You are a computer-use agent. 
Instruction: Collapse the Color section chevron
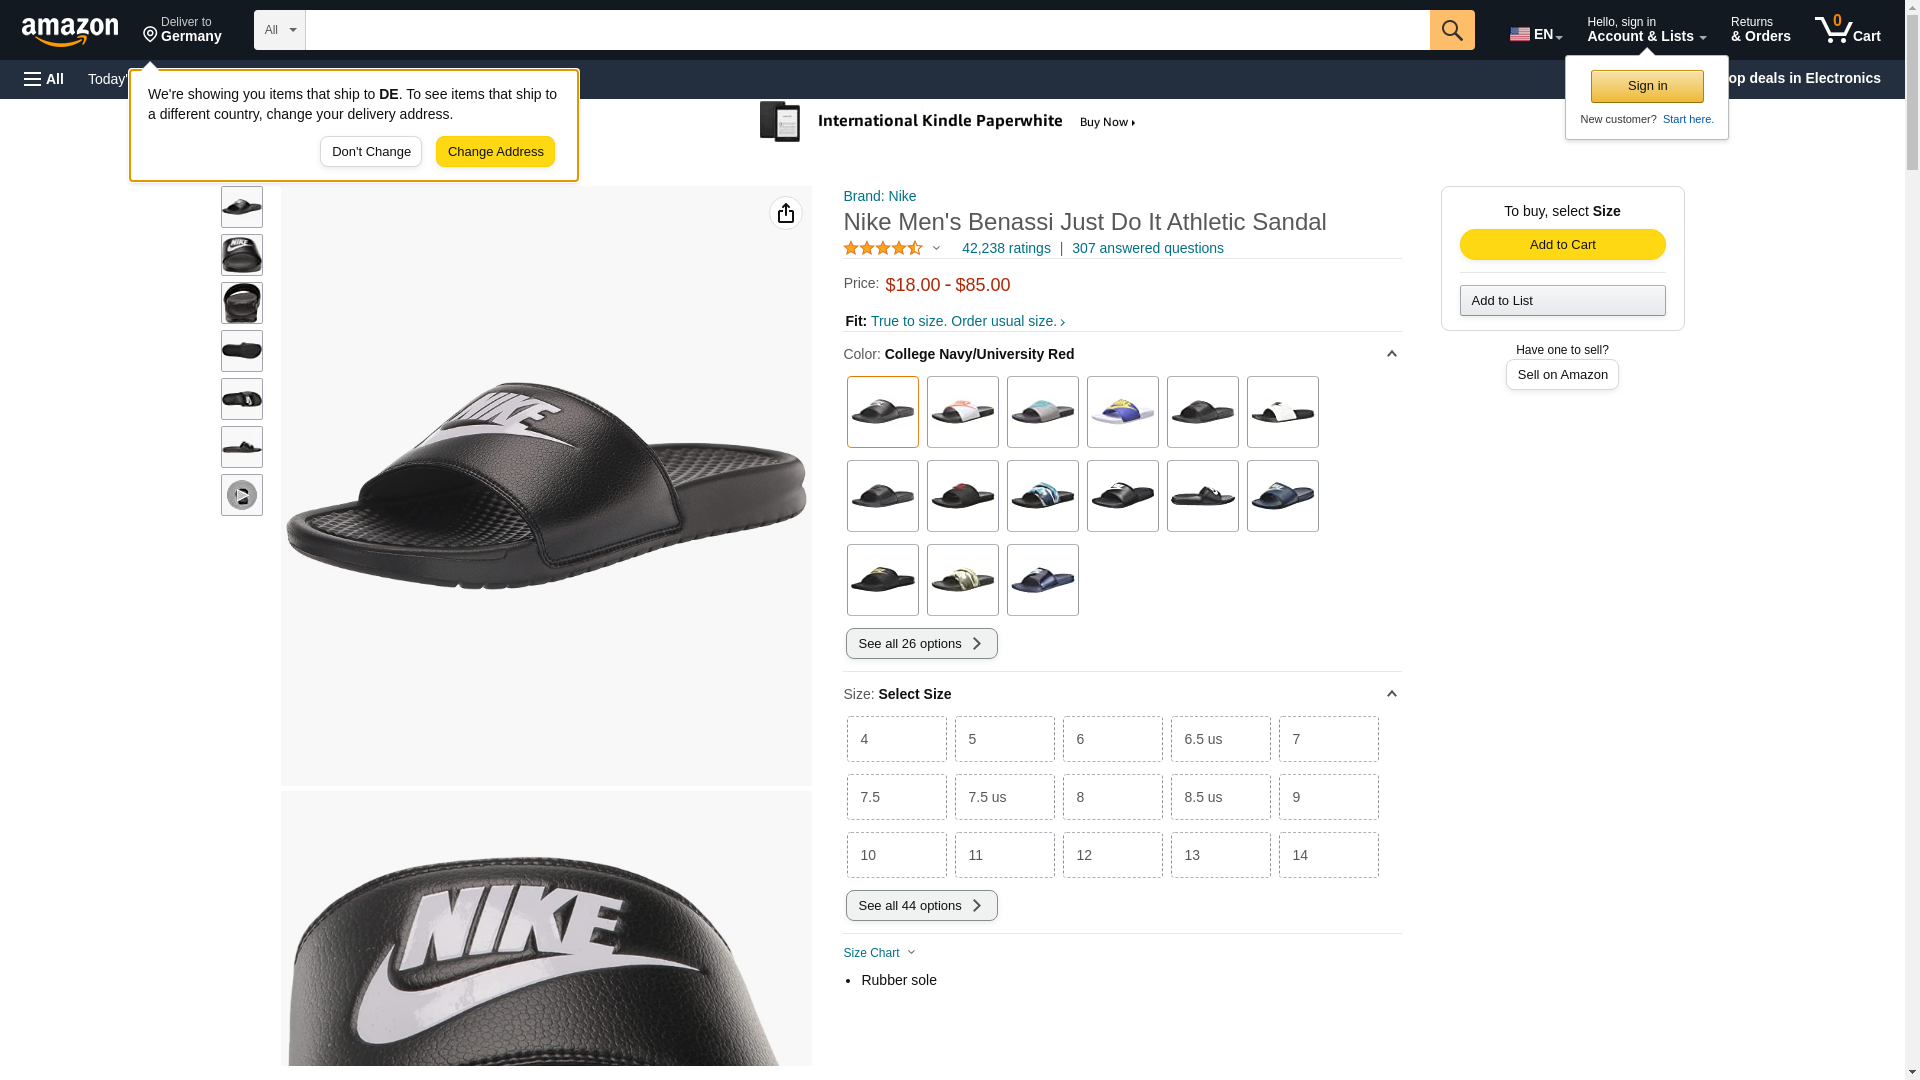[1391, 354]
